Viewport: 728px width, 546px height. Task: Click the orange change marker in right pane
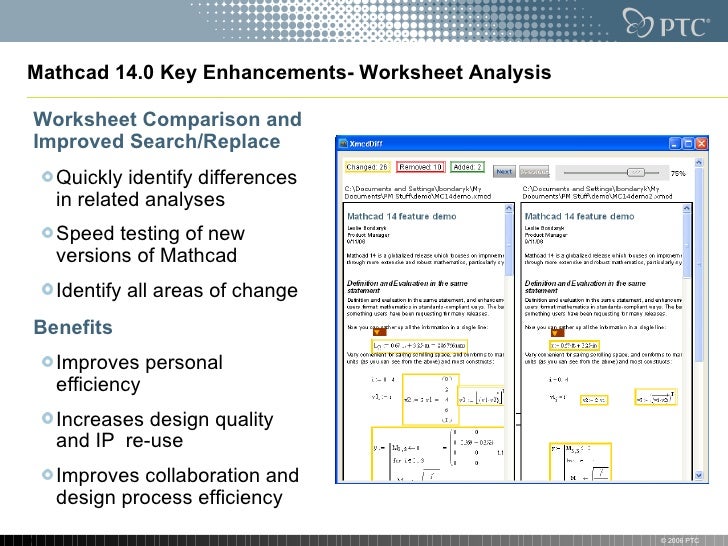point(557,332)
